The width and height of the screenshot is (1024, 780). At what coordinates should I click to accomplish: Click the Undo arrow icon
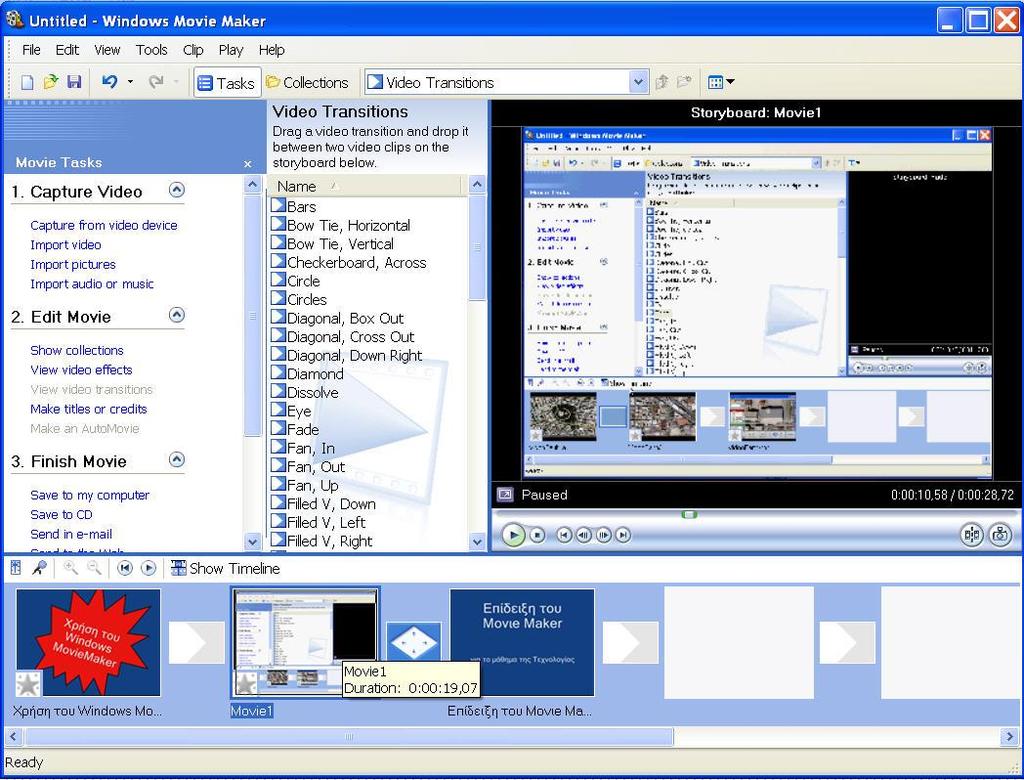pos(110,82)
